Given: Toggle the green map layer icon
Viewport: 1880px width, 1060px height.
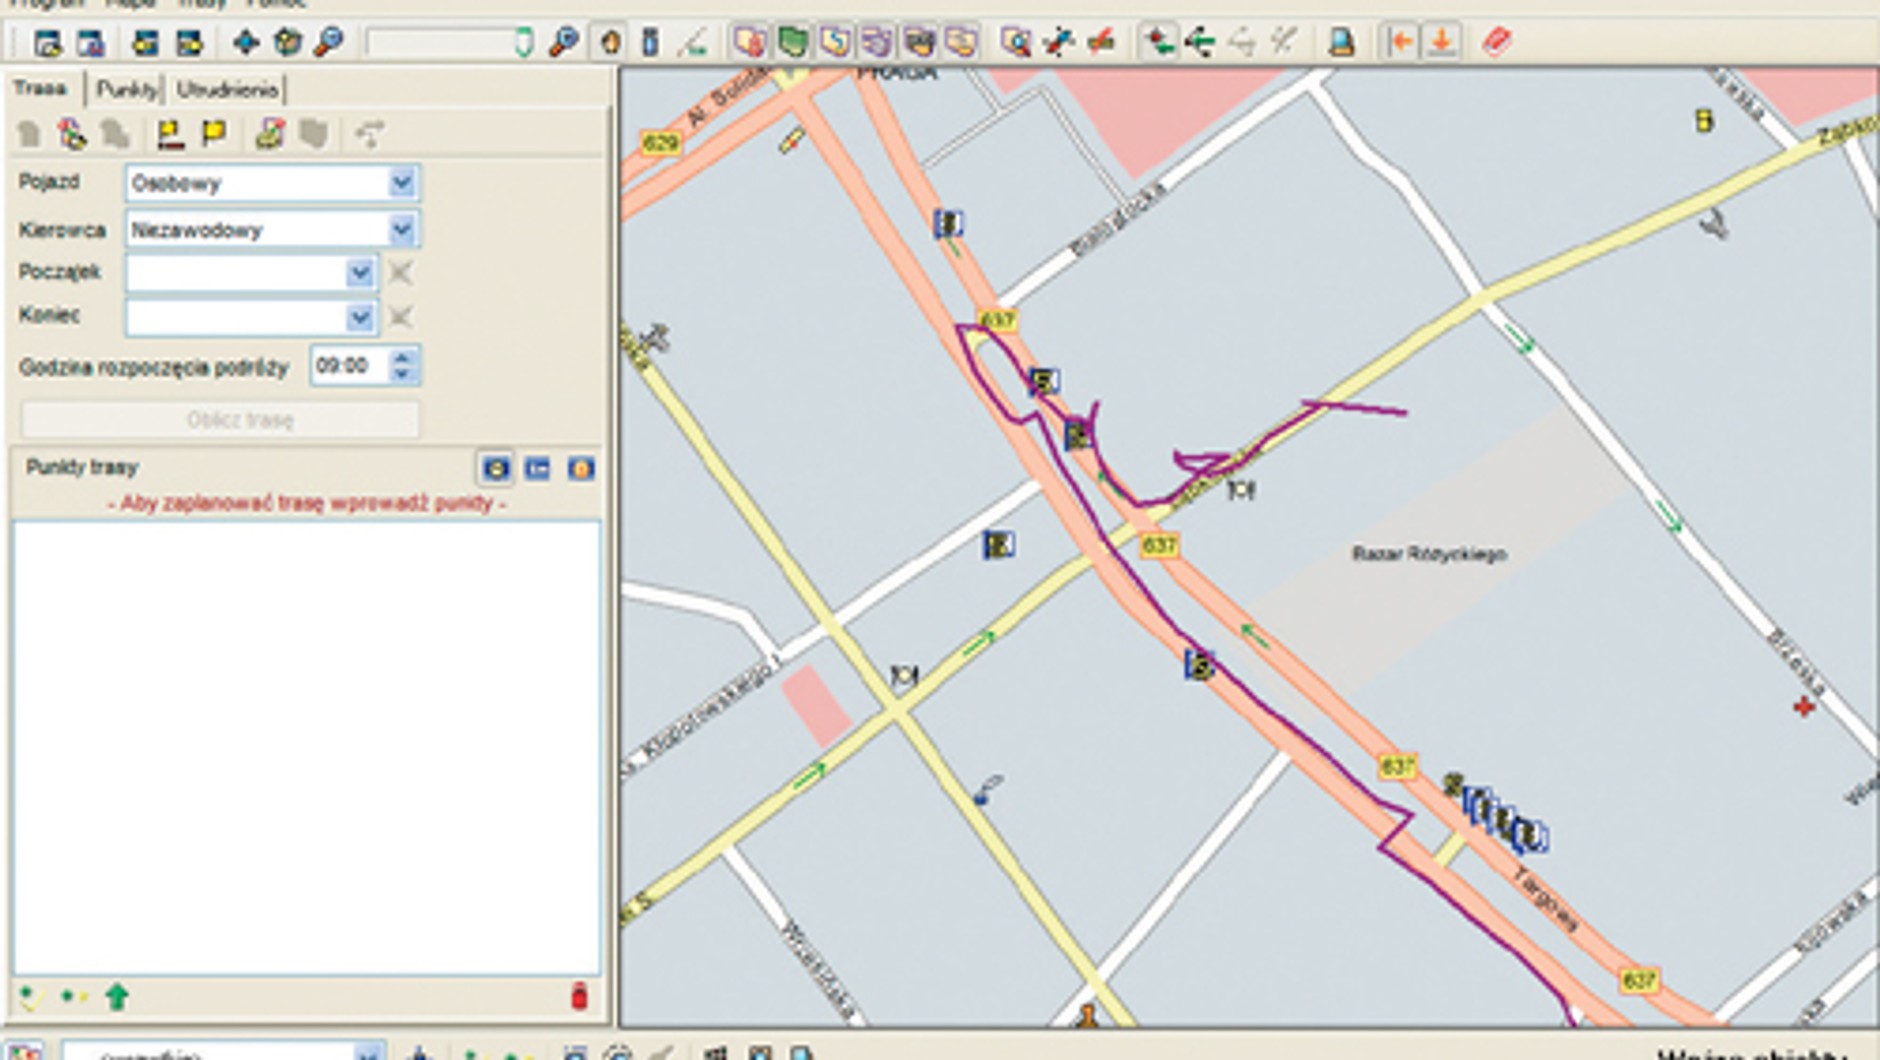Looking at the screenshot, I should (x=792, y=42).
